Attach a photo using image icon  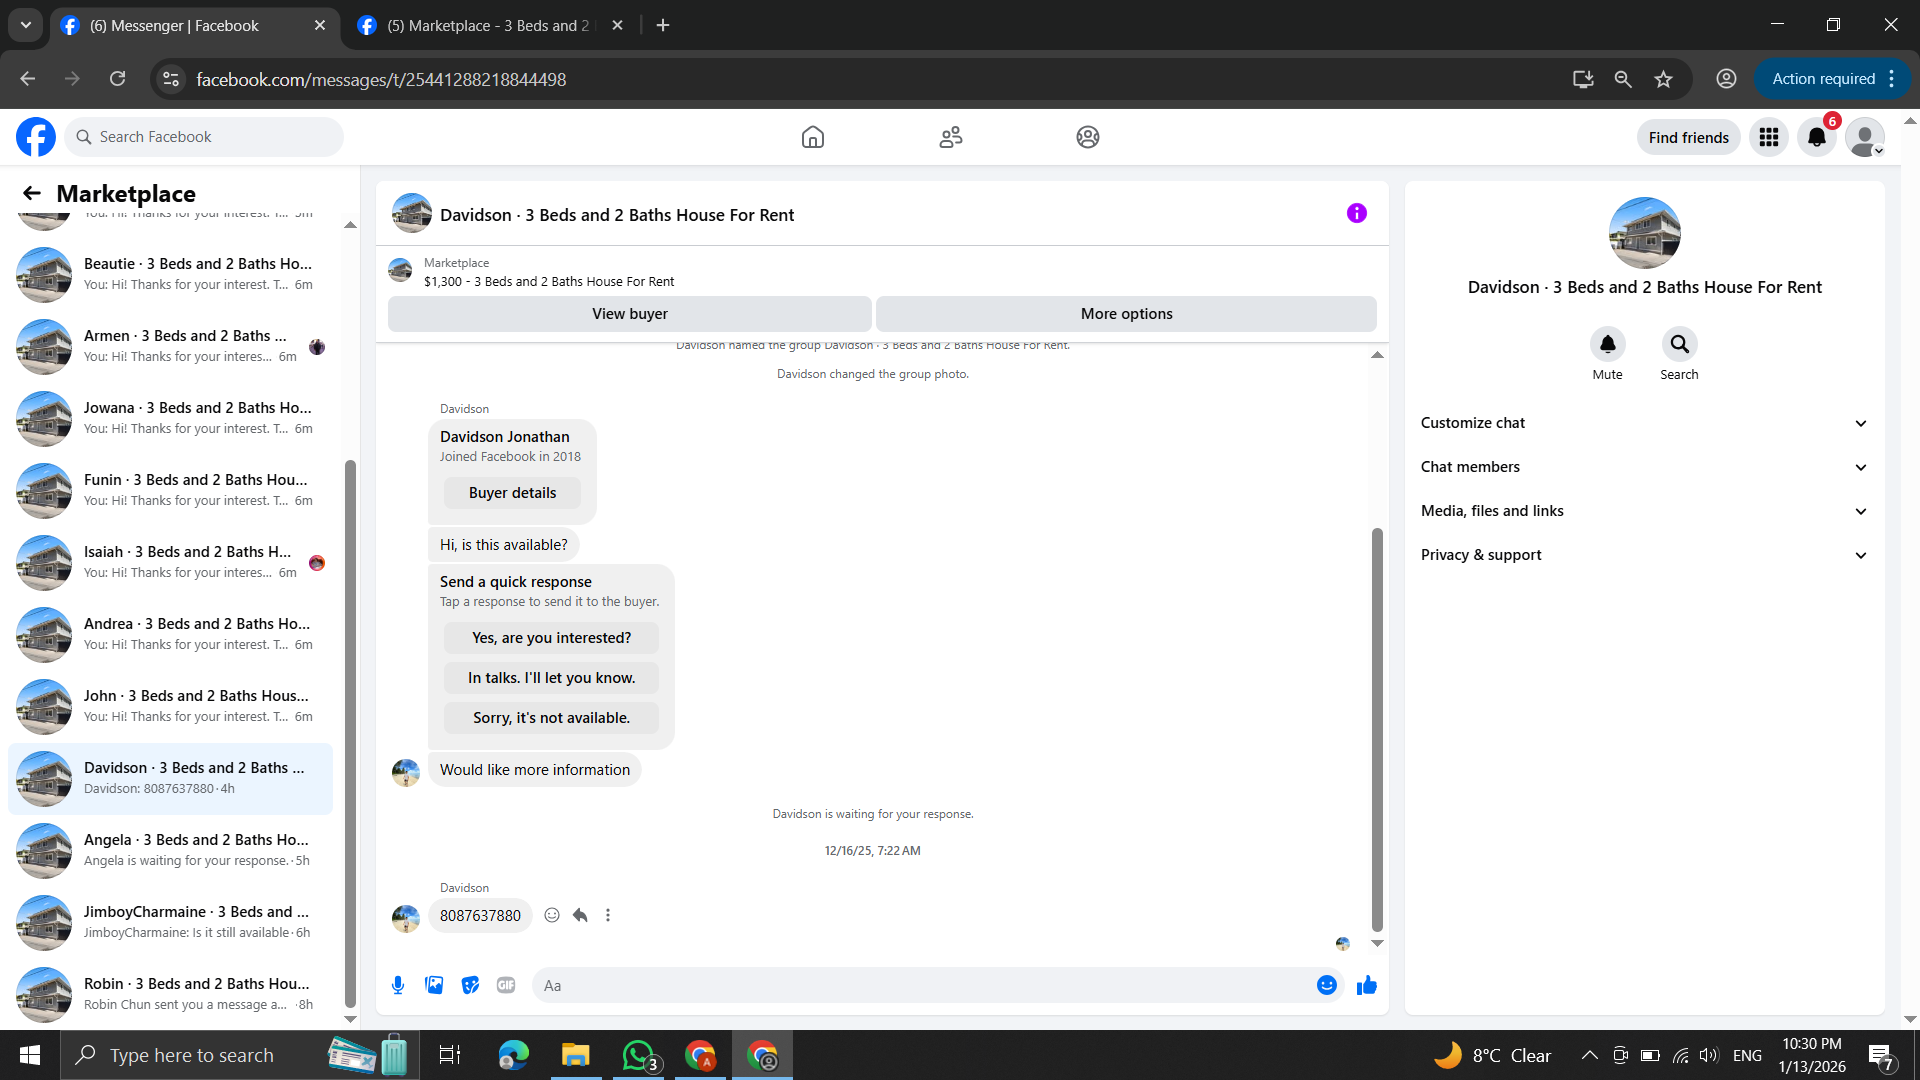click(x=434, y=985)
